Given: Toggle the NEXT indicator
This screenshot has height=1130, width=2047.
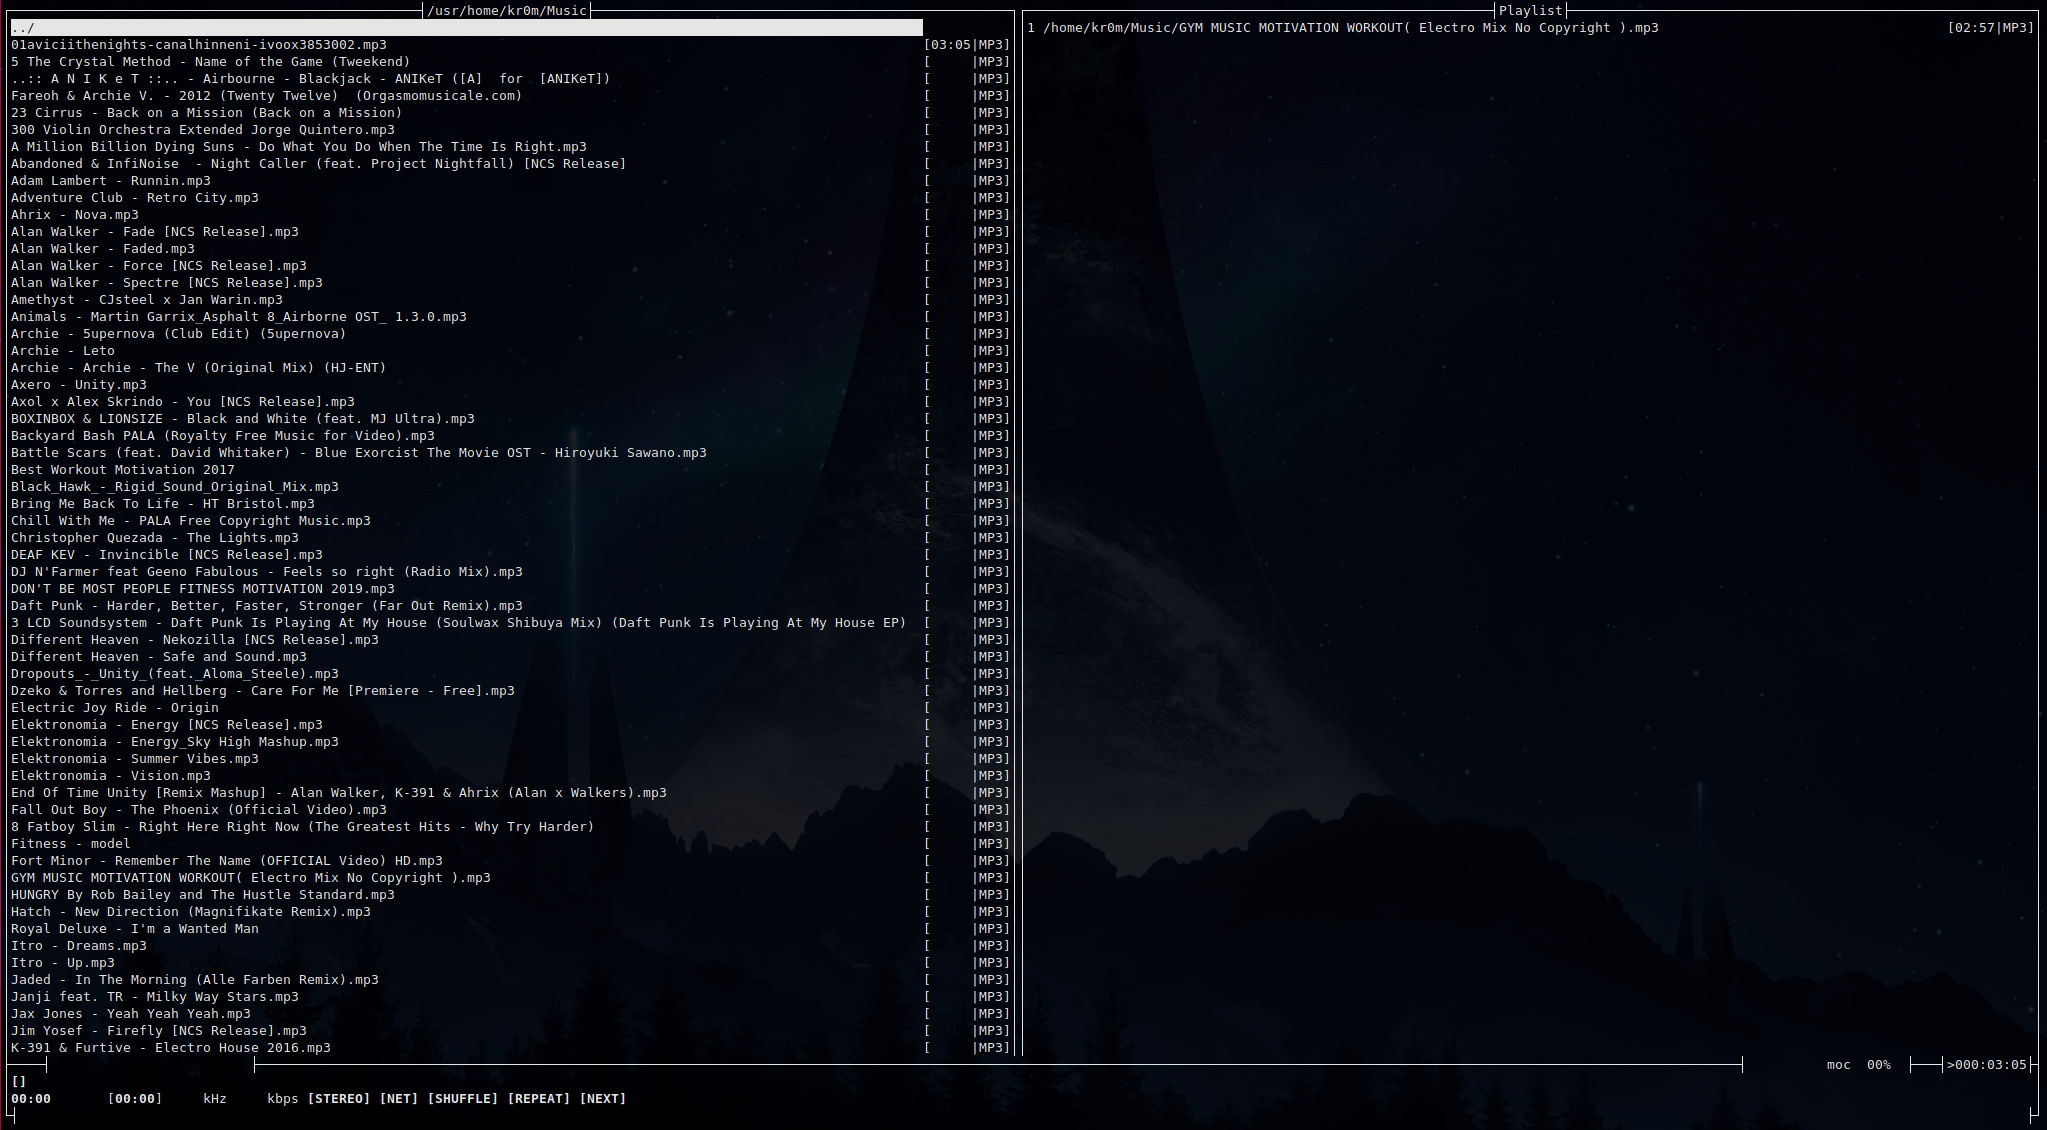Looking at the screenshot, I should click(x=602, y=1098).
